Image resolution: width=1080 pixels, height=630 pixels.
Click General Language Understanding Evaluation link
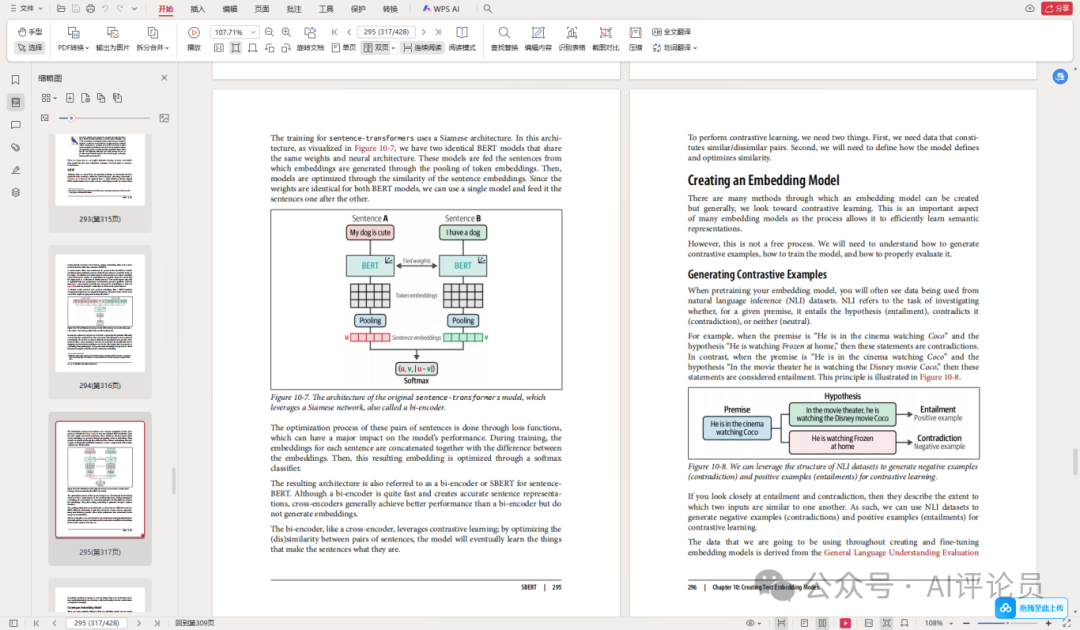(x=901, y=552)
